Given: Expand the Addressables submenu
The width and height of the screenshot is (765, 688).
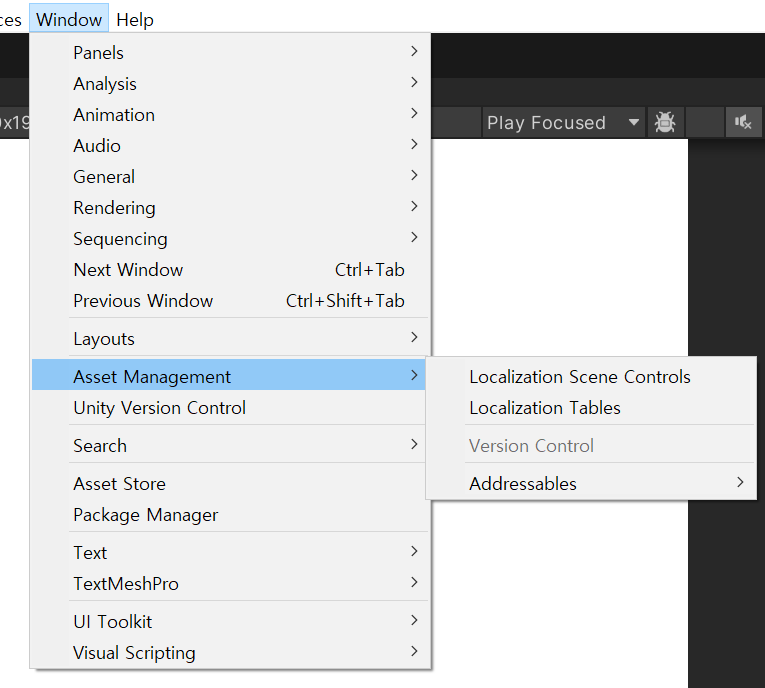Looking at the screenshot, I should 591,484.
